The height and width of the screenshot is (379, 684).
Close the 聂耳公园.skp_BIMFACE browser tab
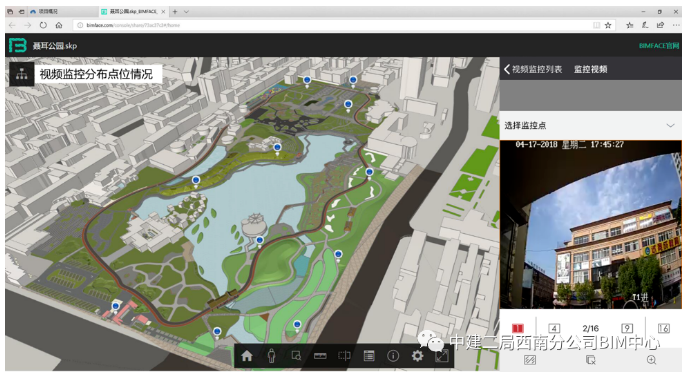click(164, 12)
